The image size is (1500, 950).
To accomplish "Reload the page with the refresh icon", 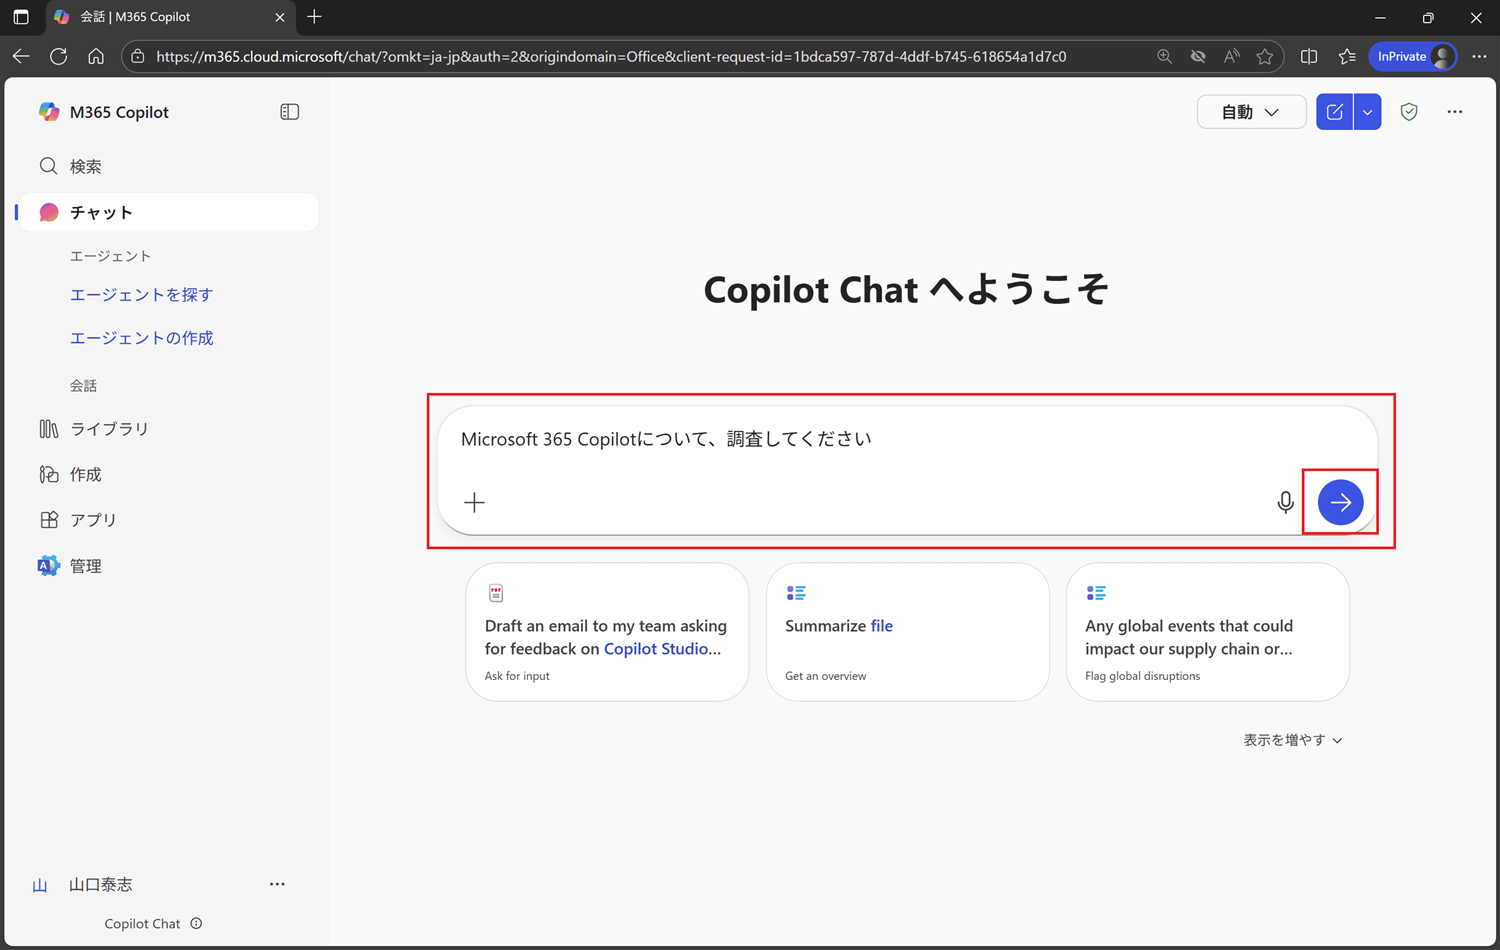I will point(59,56).
